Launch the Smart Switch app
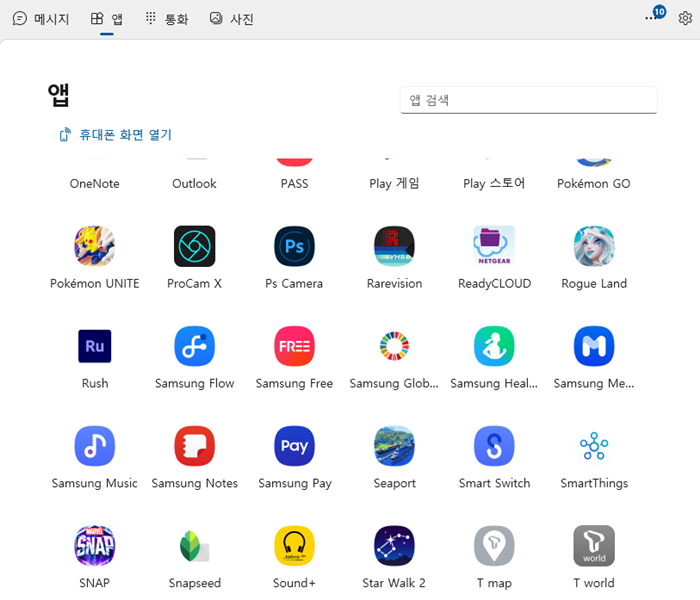 tap(494, 446)
